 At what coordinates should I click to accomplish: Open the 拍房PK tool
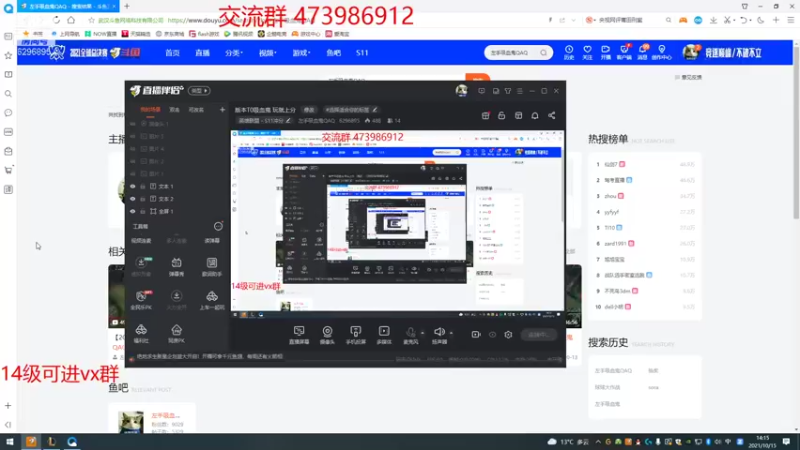[176, 333]
